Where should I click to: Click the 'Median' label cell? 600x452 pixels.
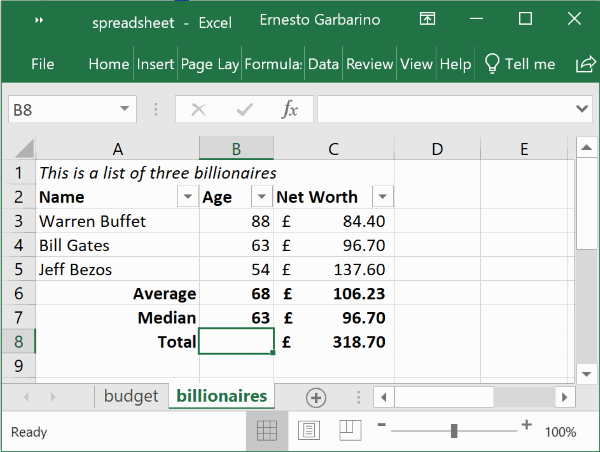pyautogui.click(x=117, y=318)
